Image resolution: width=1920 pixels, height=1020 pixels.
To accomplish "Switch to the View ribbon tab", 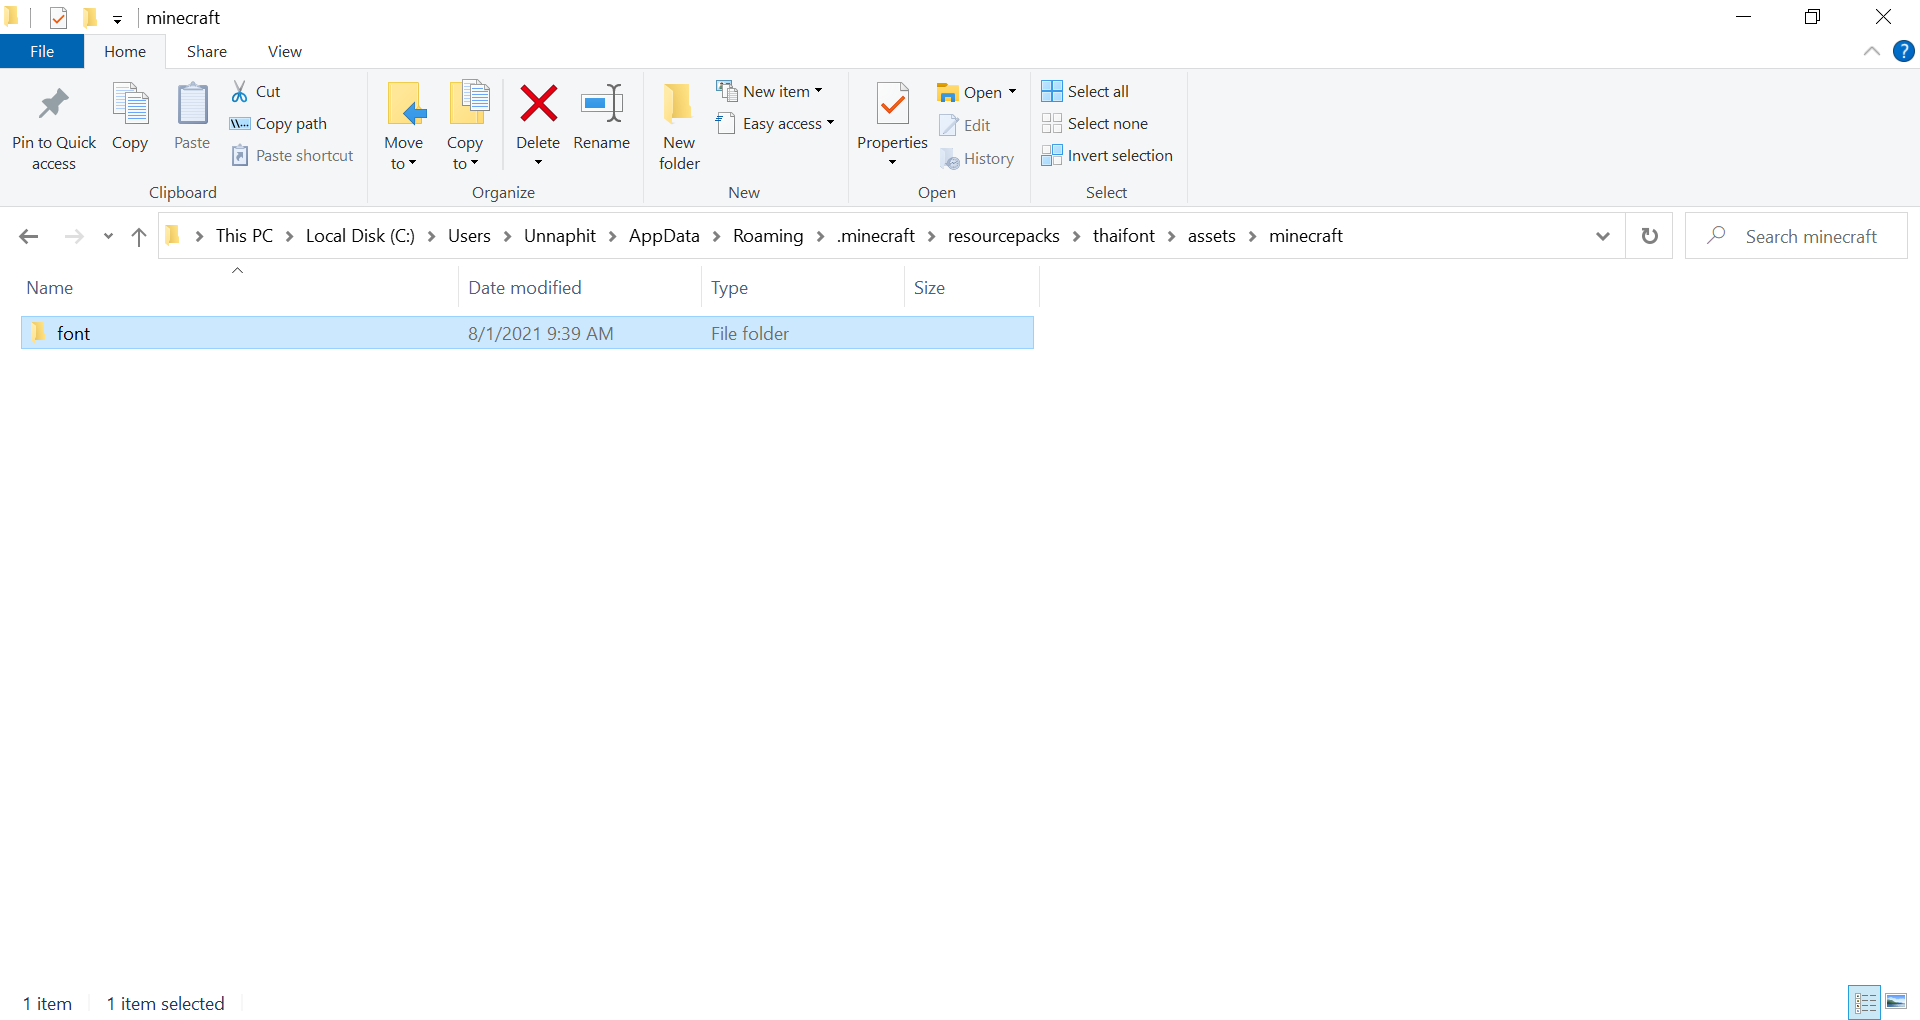I will pyautogui.click(x=285, y=51).
